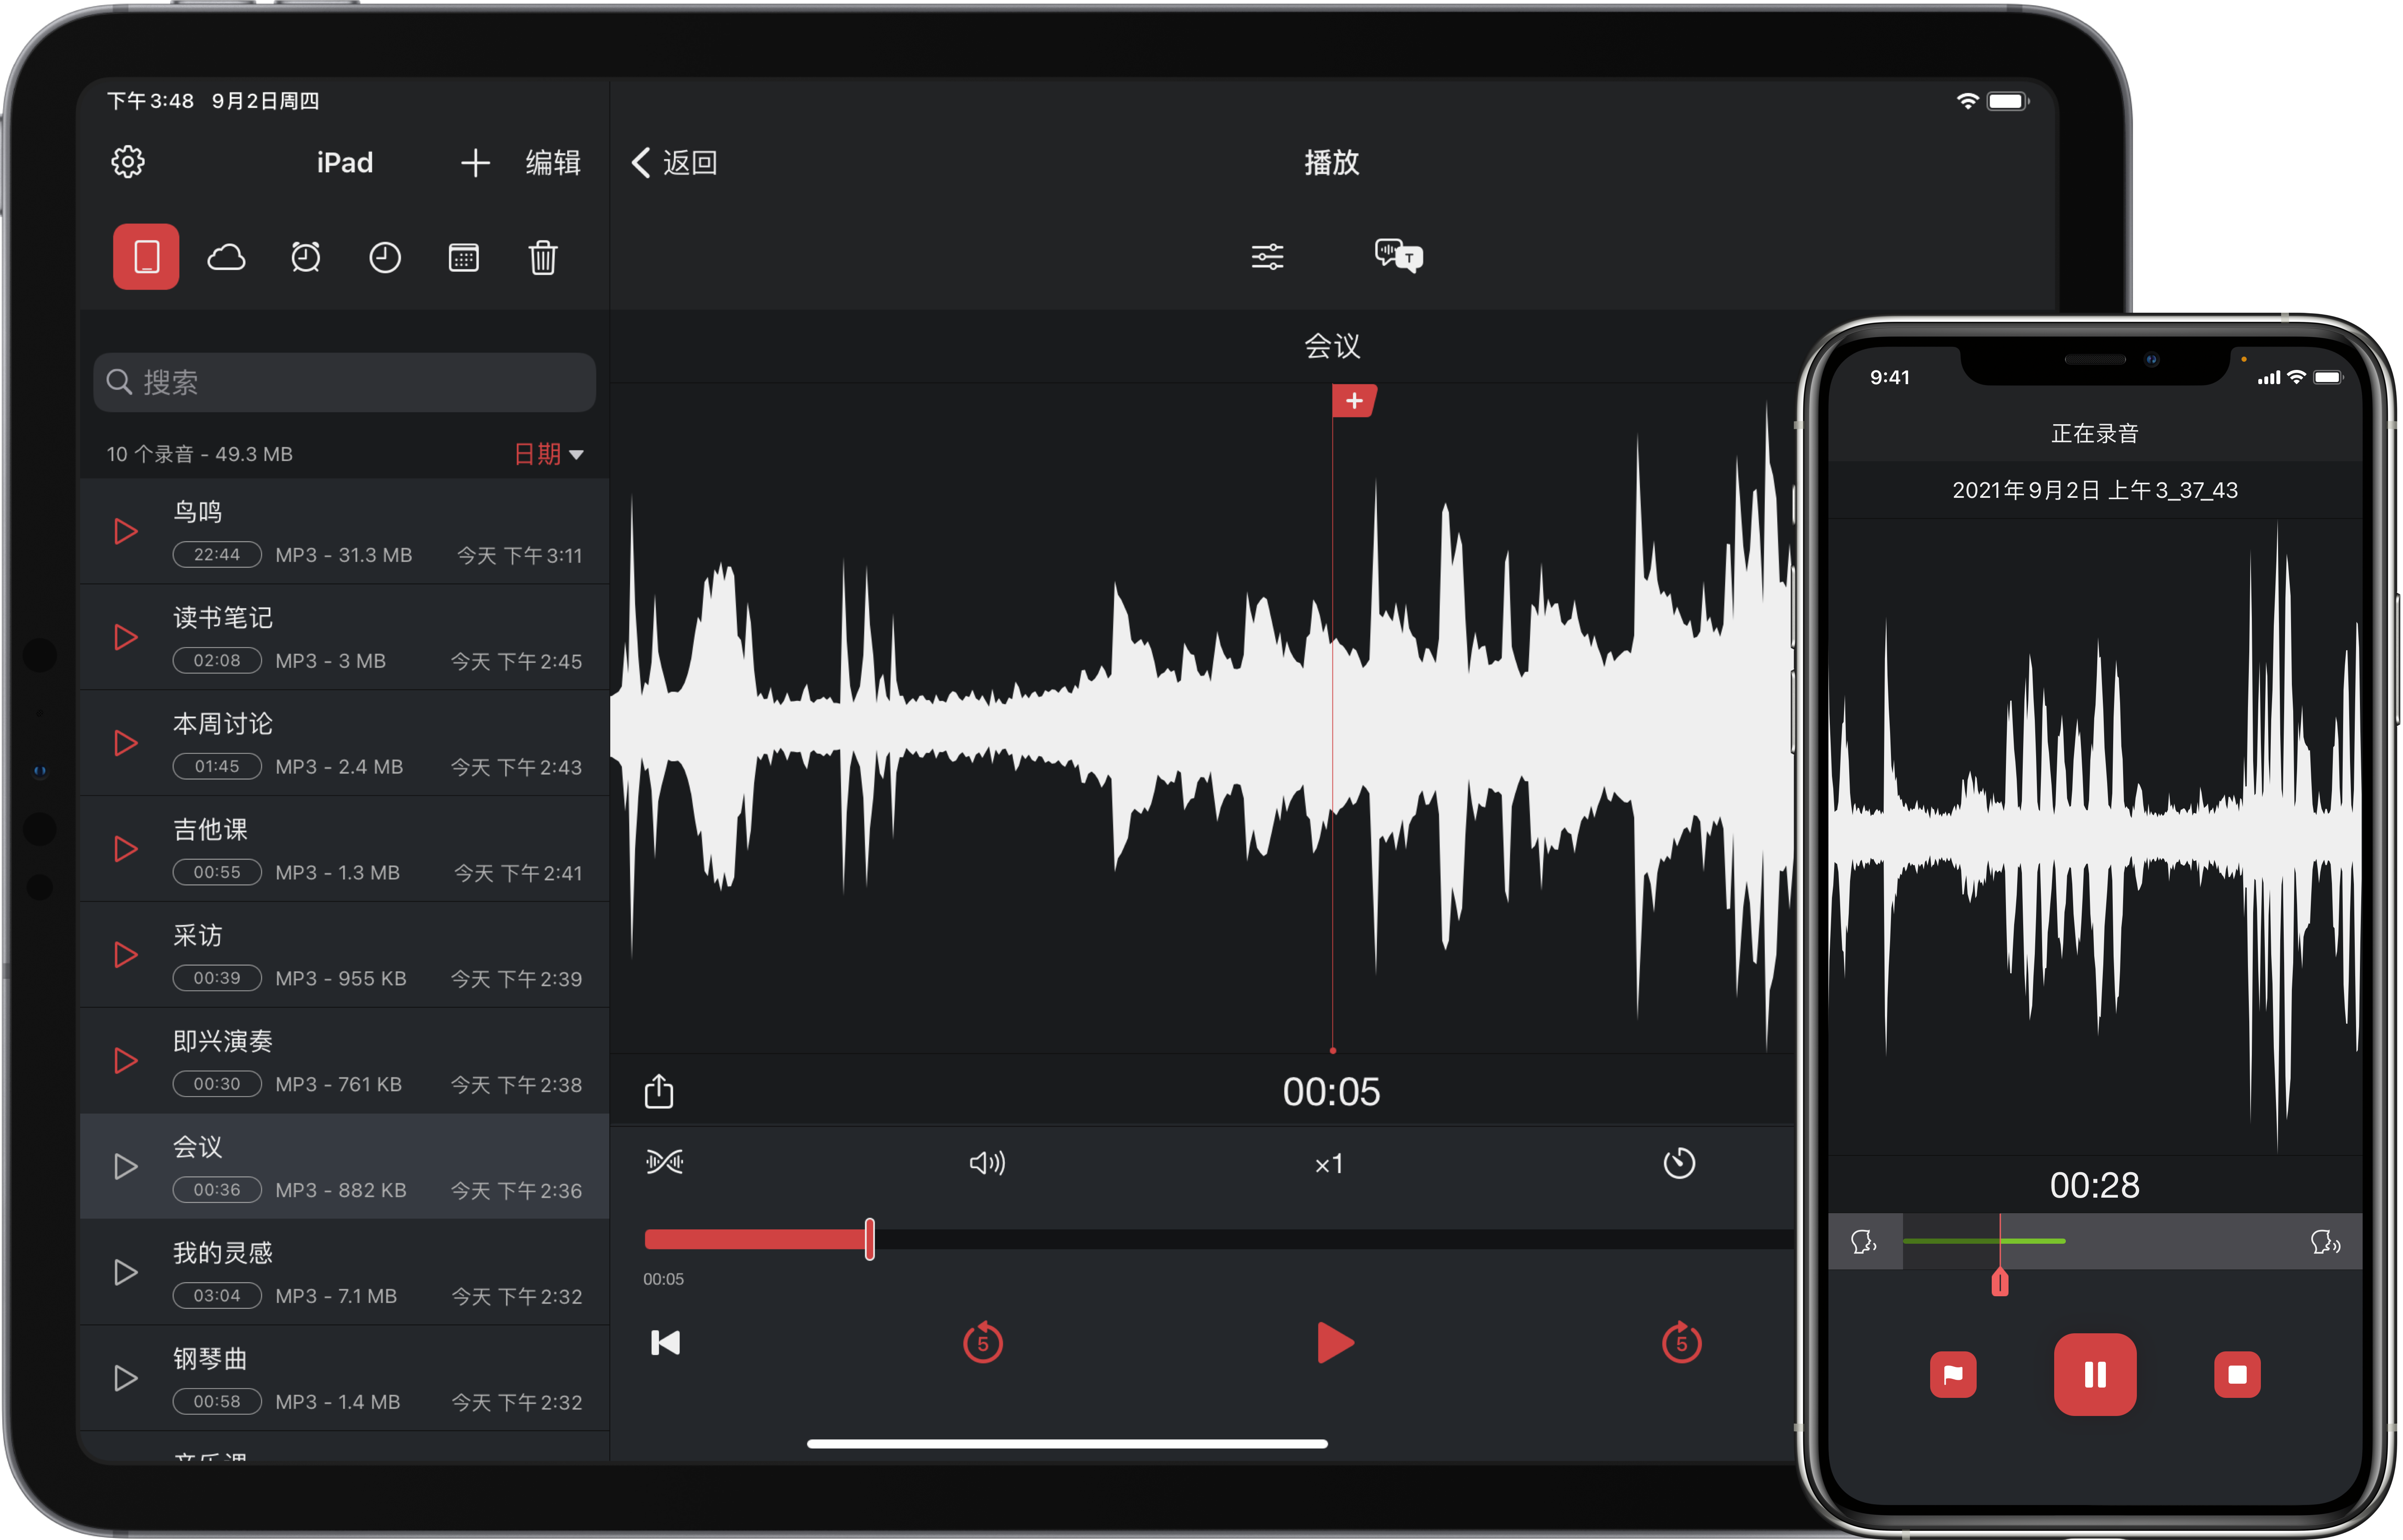Open settings gear on iPad sidebar

point(128,162)
